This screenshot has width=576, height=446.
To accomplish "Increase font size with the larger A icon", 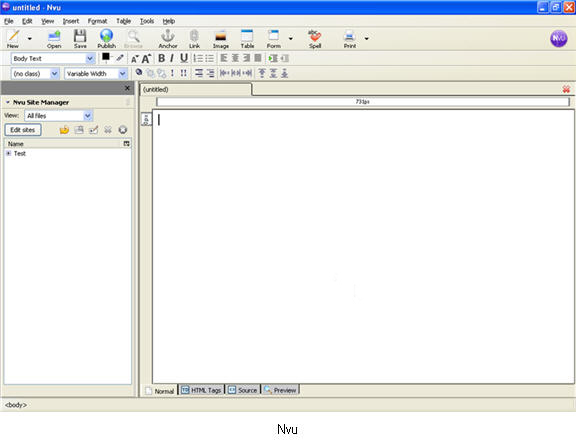I will (147, 58).
